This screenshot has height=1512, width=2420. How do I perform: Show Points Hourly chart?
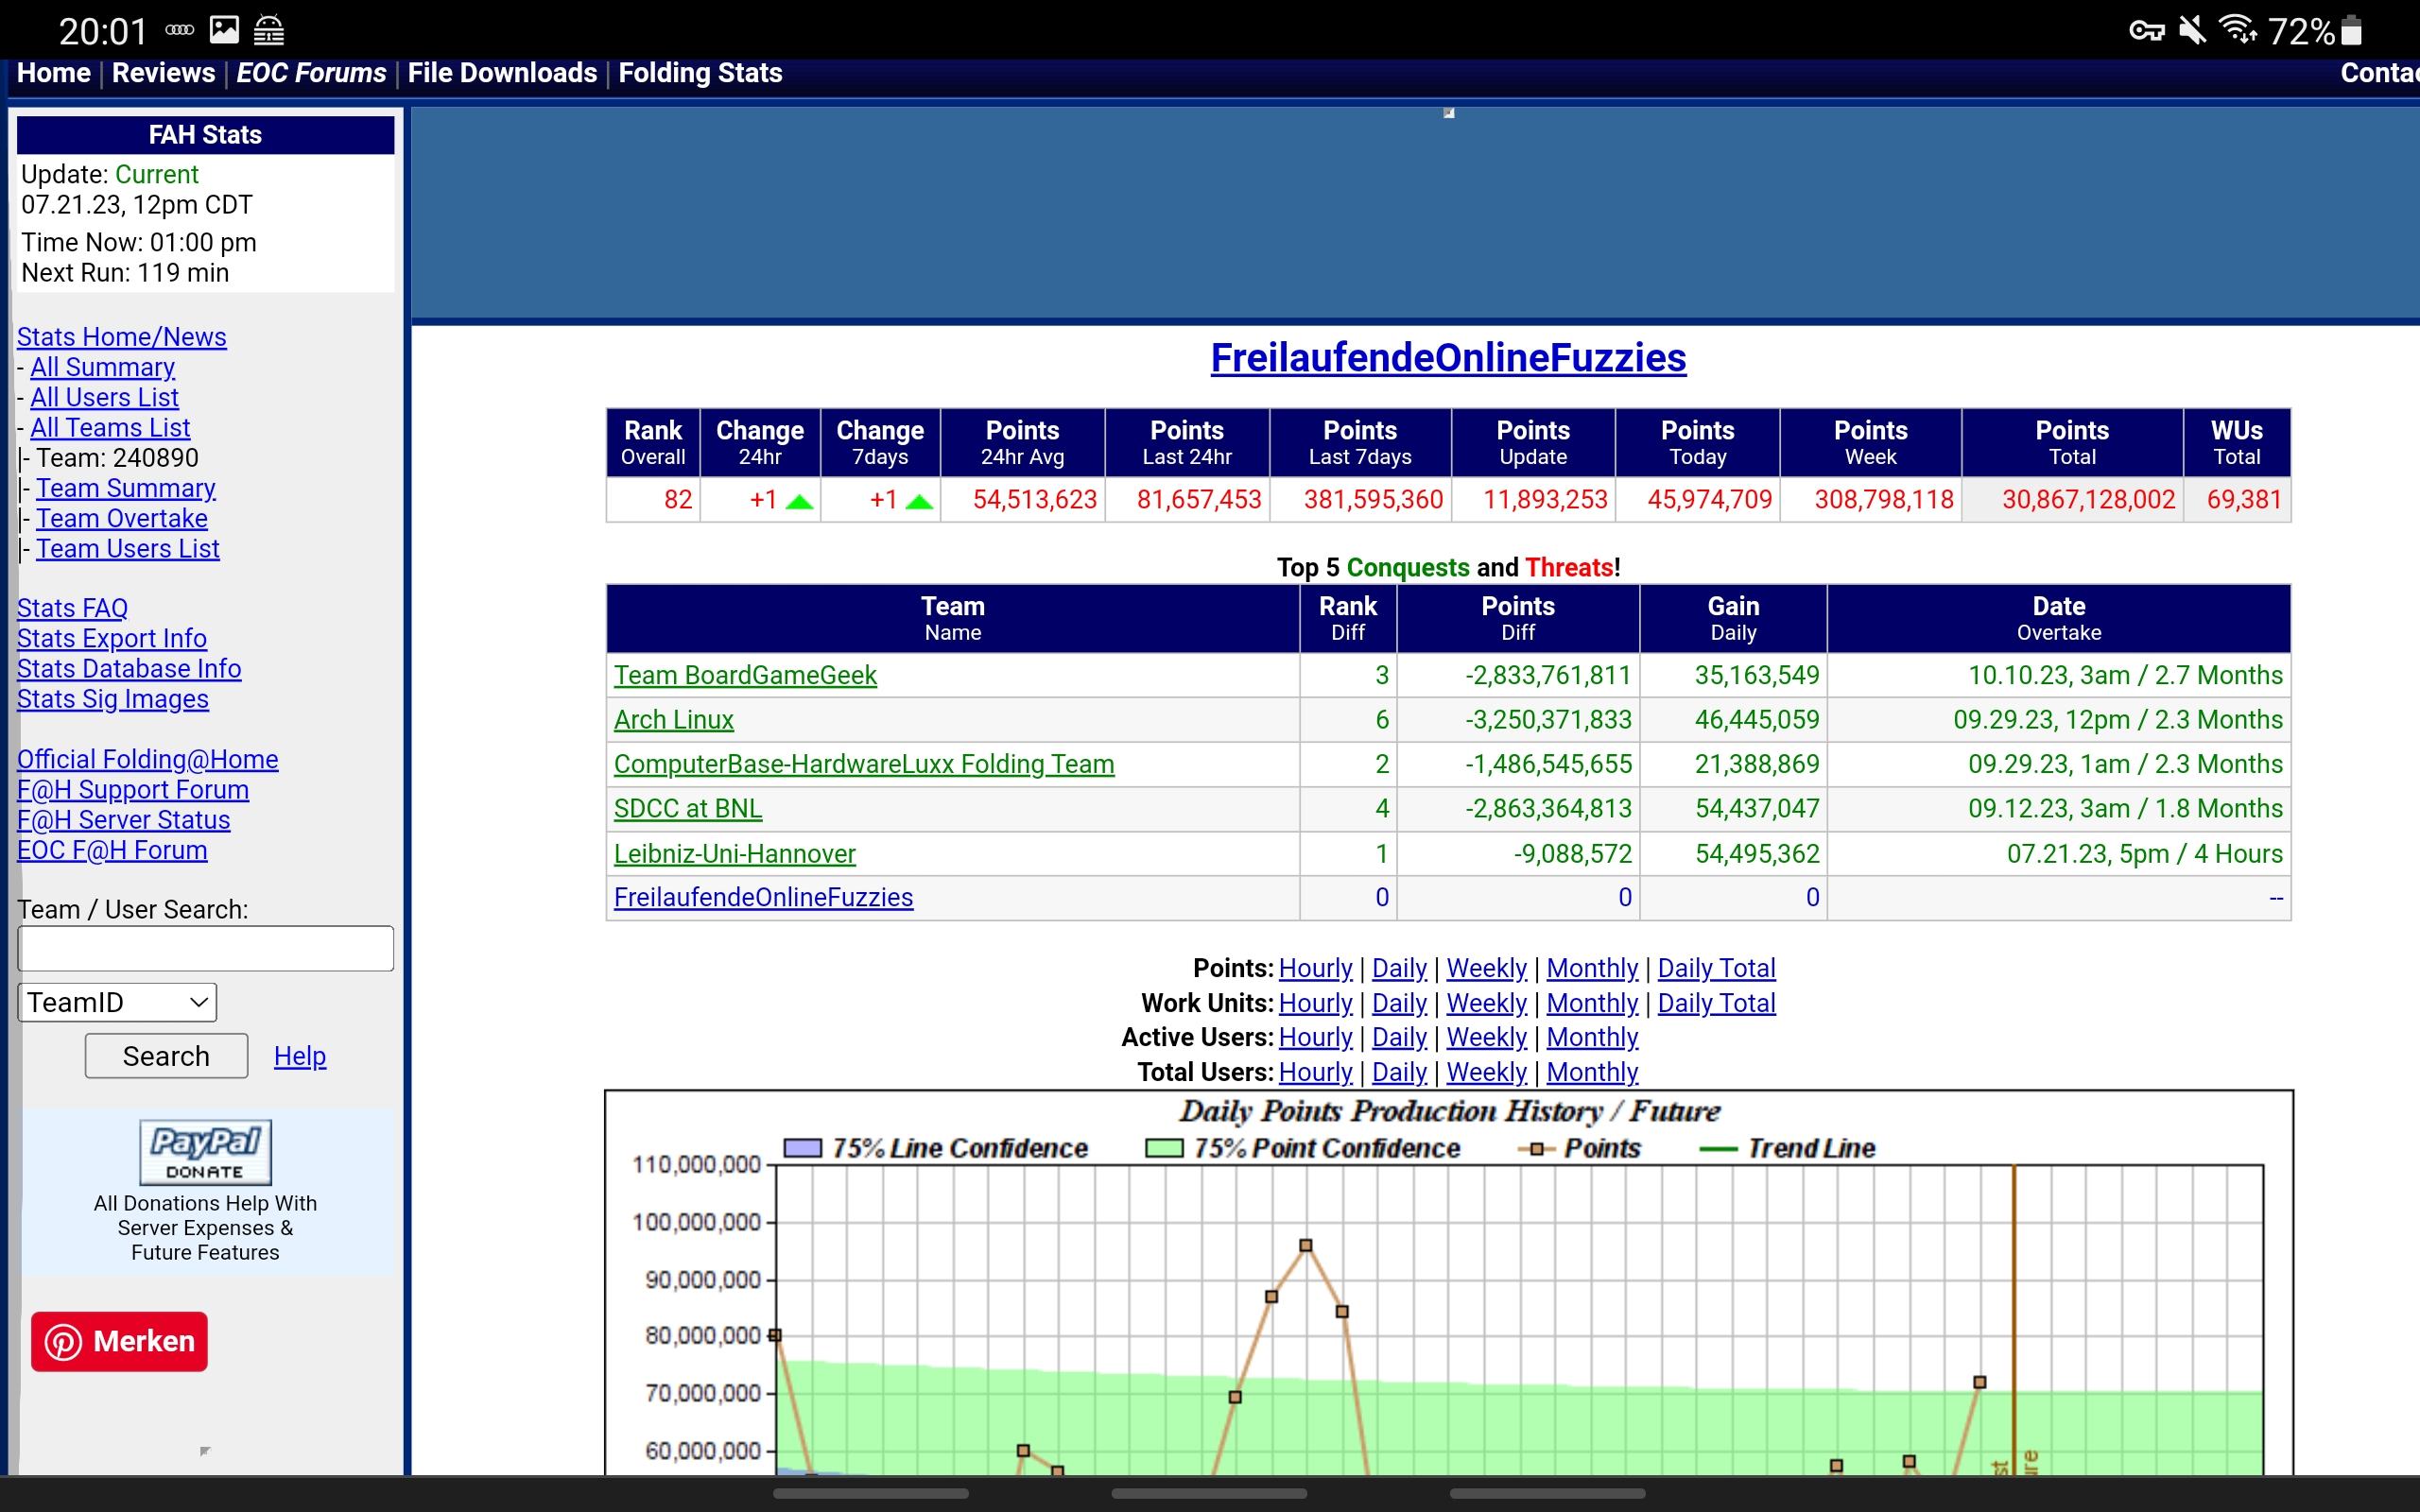pos(1315,968)
